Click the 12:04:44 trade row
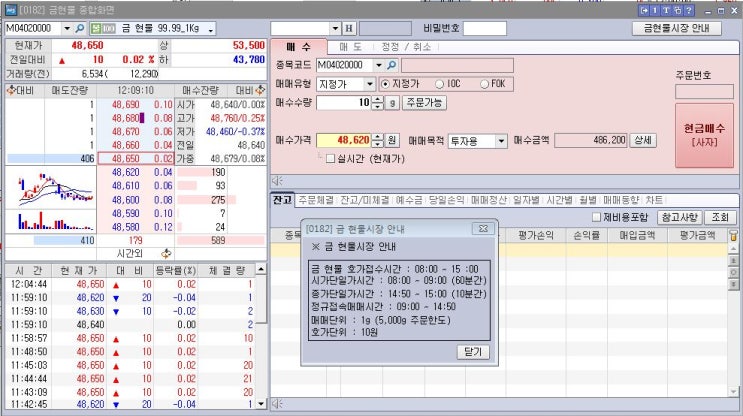The width and height of the screenshot is (743, 416). point(131,284)
